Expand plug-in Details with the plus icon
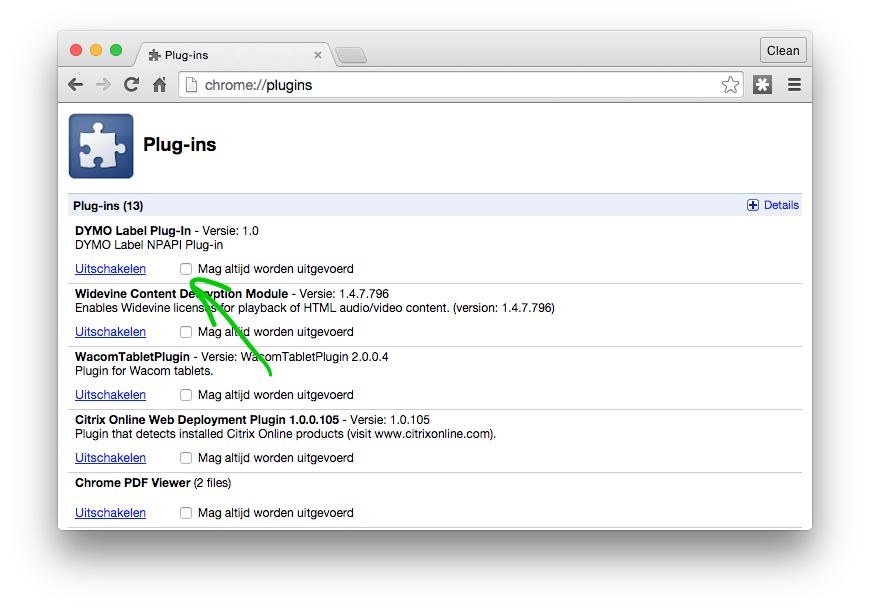The image size is (869, 609). pos(753,205)
